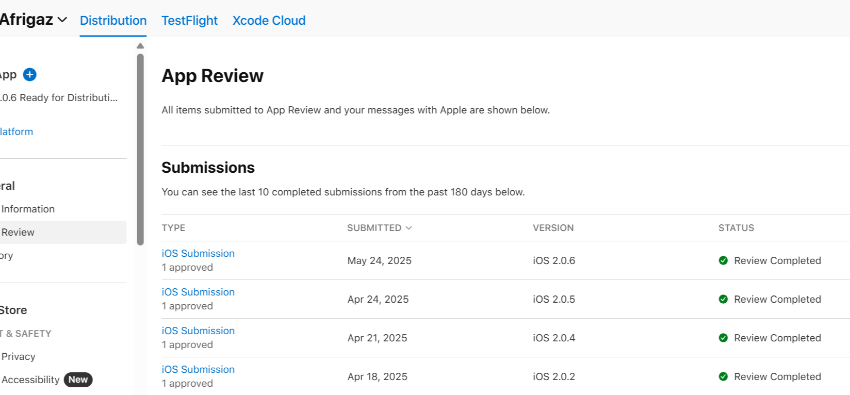Add a new platform with plus icon
The height and width of the screenshot is (395, 850).
[x=30, y=75]
